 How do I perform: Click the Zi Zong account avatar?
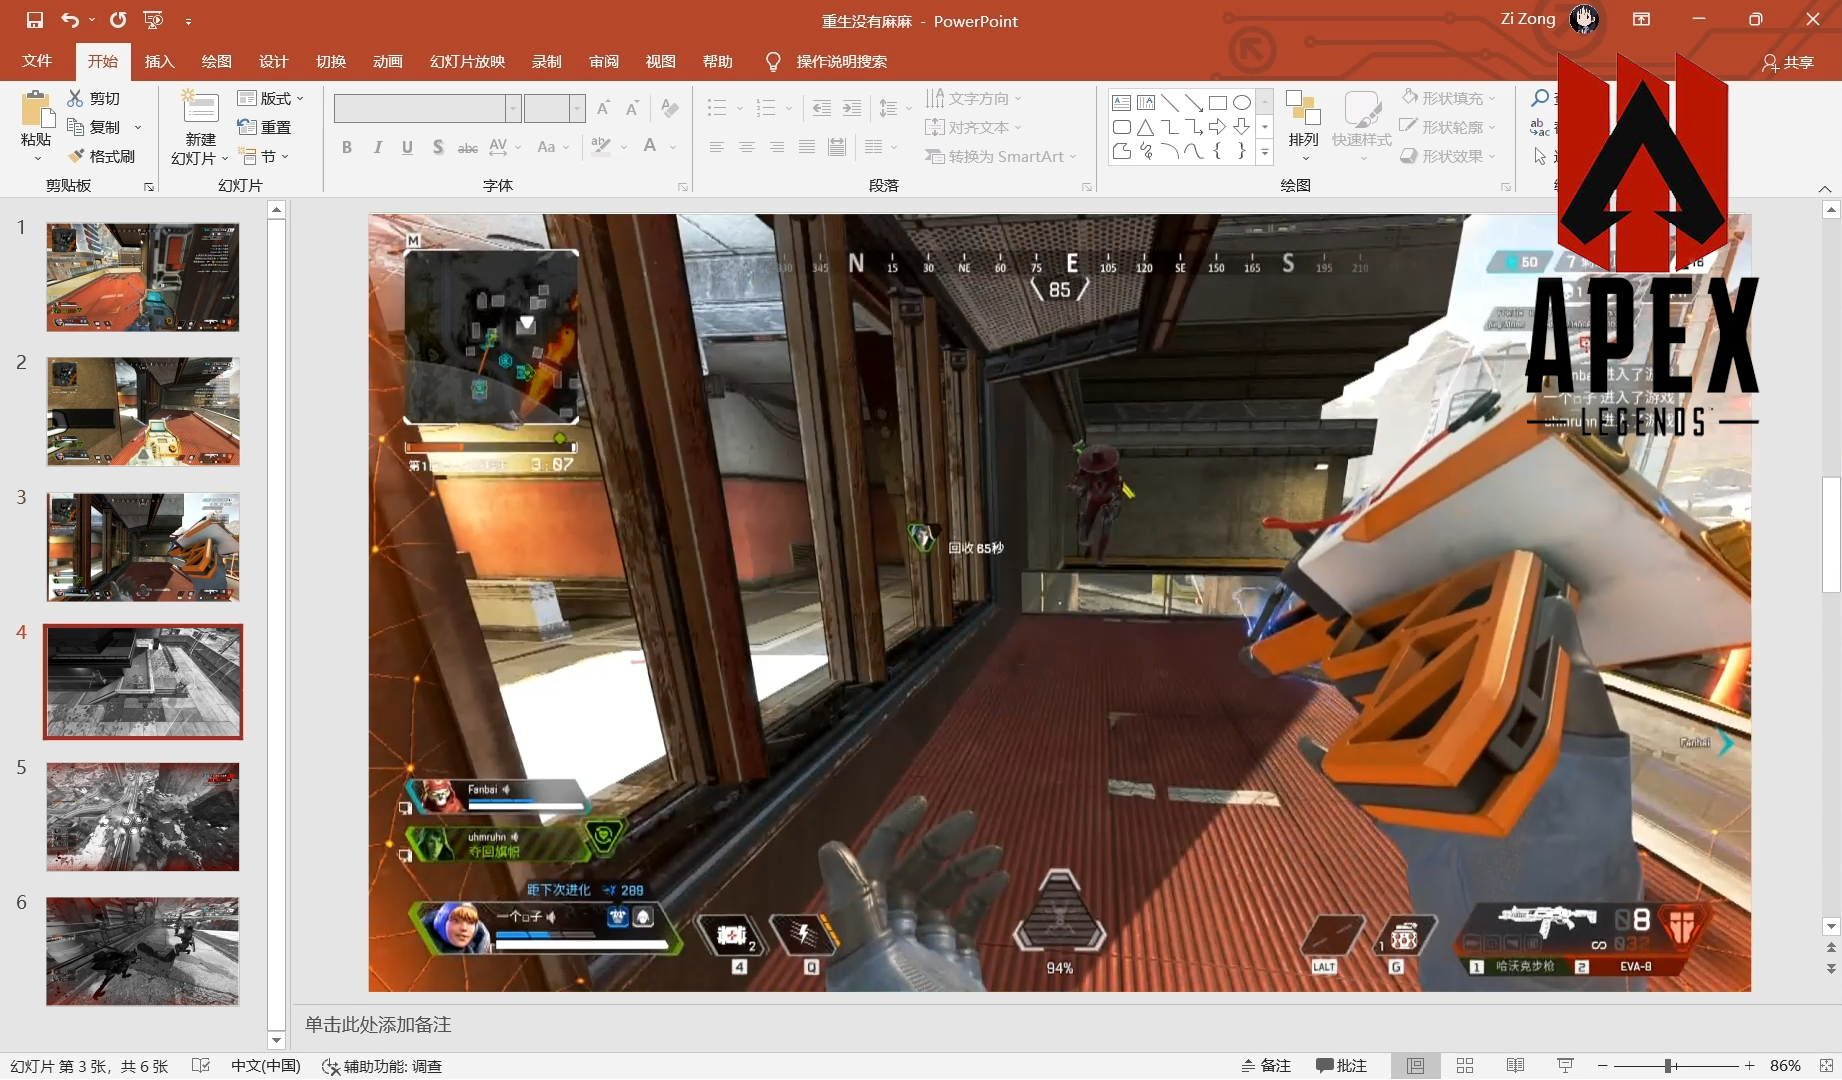[x=1584, y=19]
